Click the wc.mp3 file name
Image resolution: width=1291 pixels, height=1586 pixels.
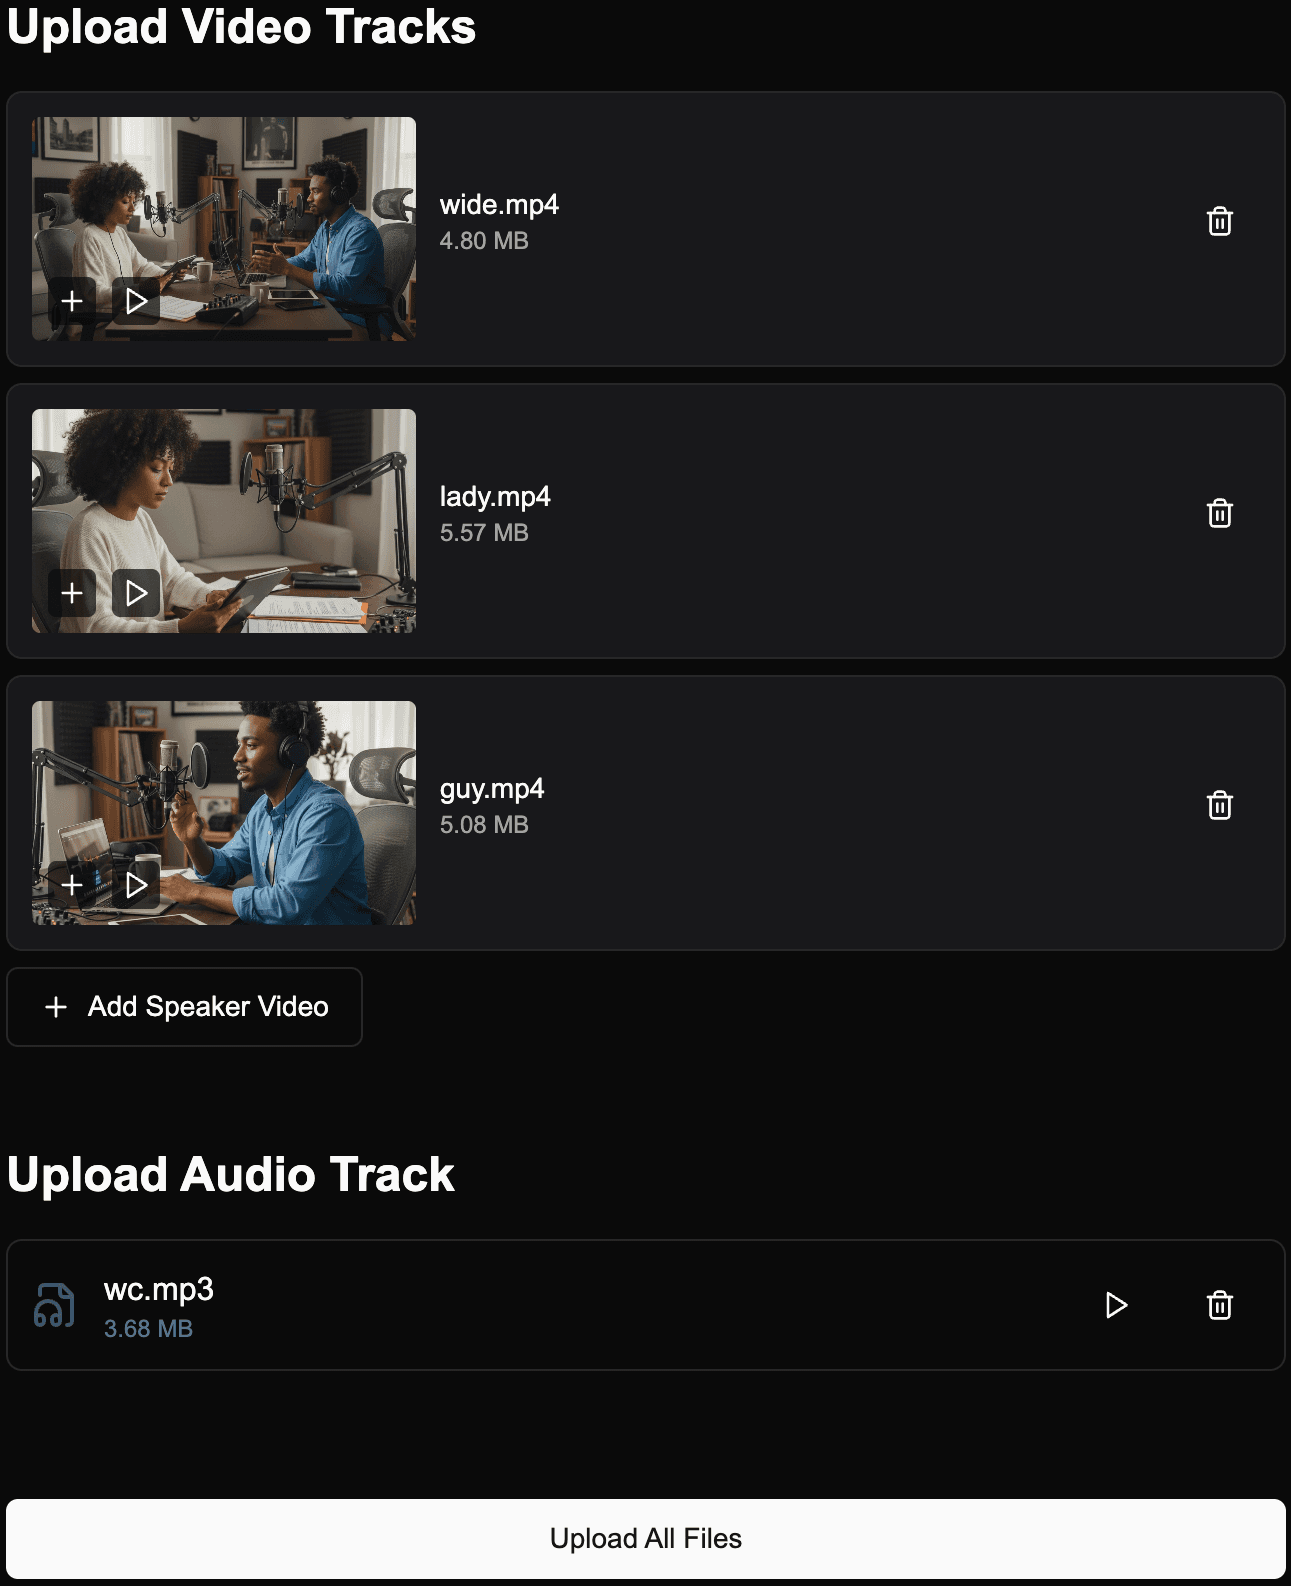pos(158,1290)
